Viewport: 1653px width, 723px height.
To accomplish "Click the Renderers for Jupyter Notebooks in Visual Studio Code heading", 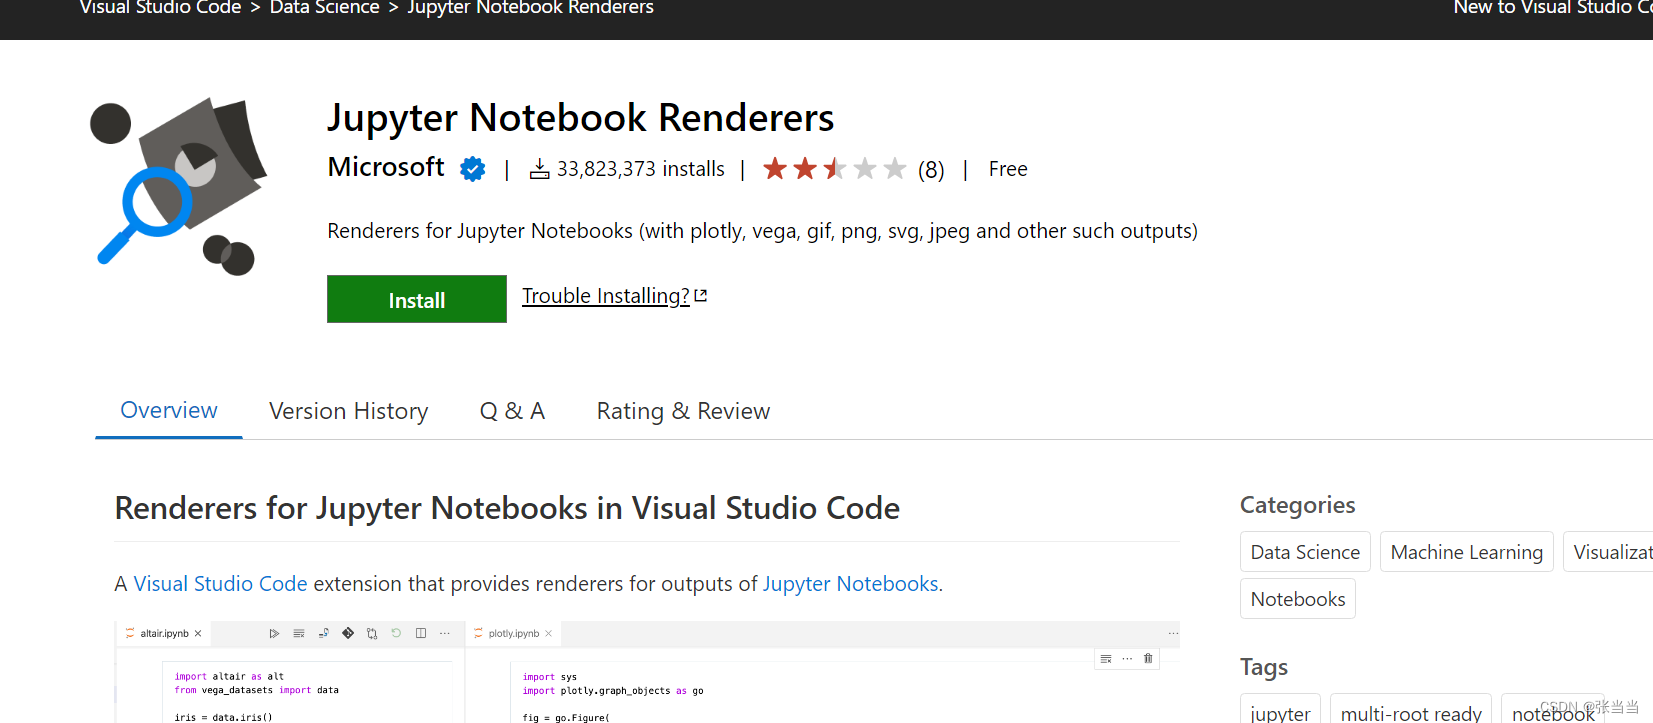I will (x=507, y=508).
